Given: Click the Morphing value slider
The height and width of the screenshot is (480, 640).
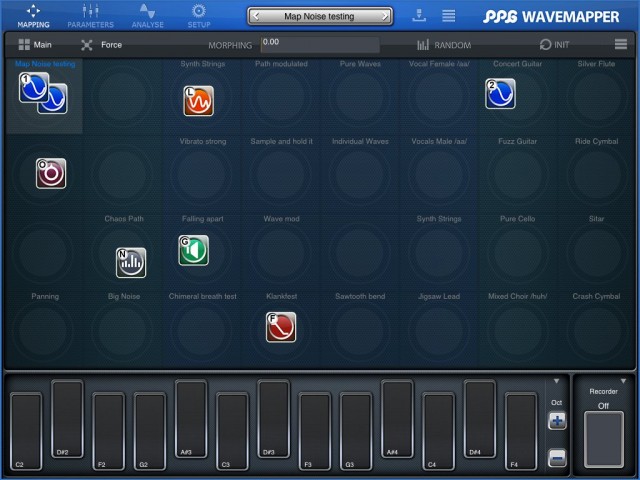Looking at the screenshot, I should click(320, 45).
